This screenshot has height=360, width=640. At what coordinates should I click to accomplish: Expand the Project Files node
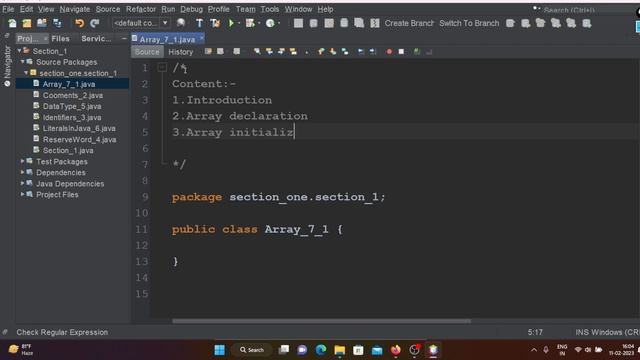(22, 194)
